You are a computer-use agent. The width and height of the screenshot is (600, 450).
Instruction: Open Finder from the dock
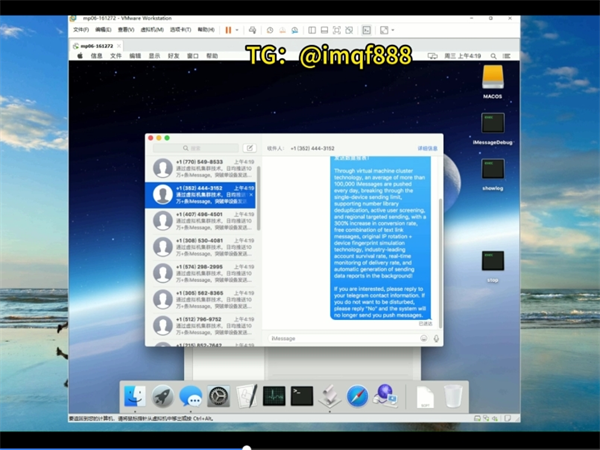(x=134, y=396)
